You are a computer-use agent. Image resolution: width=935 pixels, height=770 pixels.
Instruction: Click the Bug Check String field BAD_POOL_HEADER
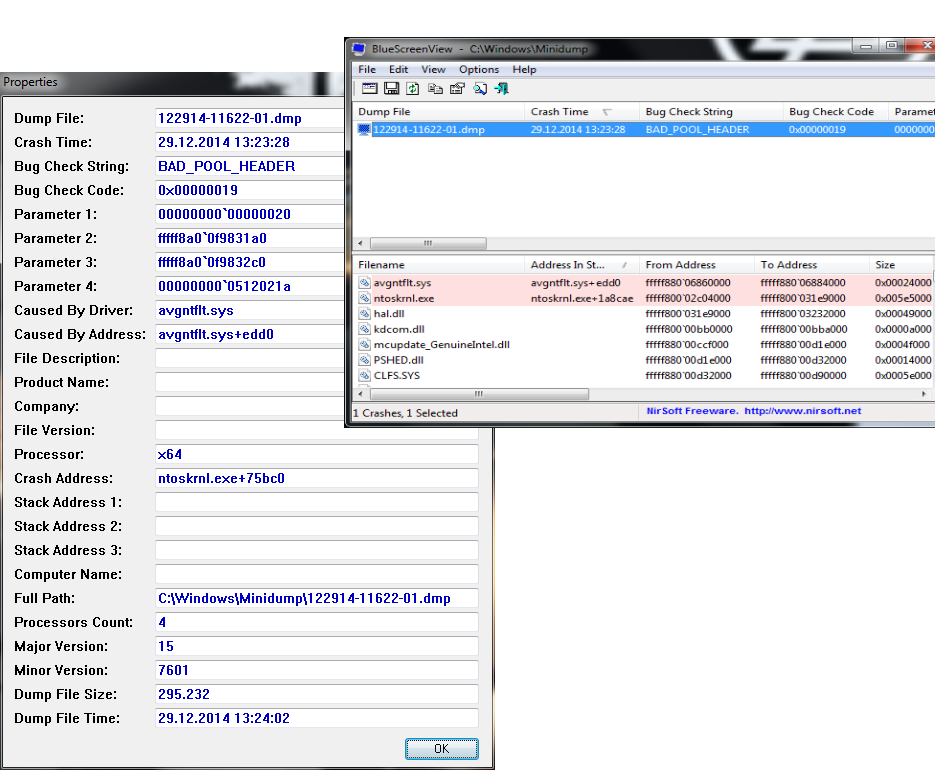(x=250, y=166)
